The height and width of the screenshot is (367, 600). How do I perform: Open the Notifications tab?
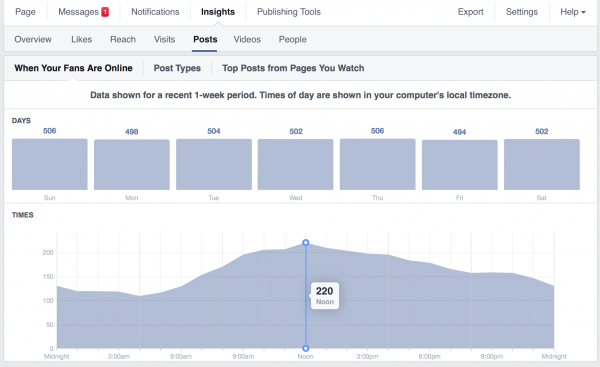tap(155, 12)
